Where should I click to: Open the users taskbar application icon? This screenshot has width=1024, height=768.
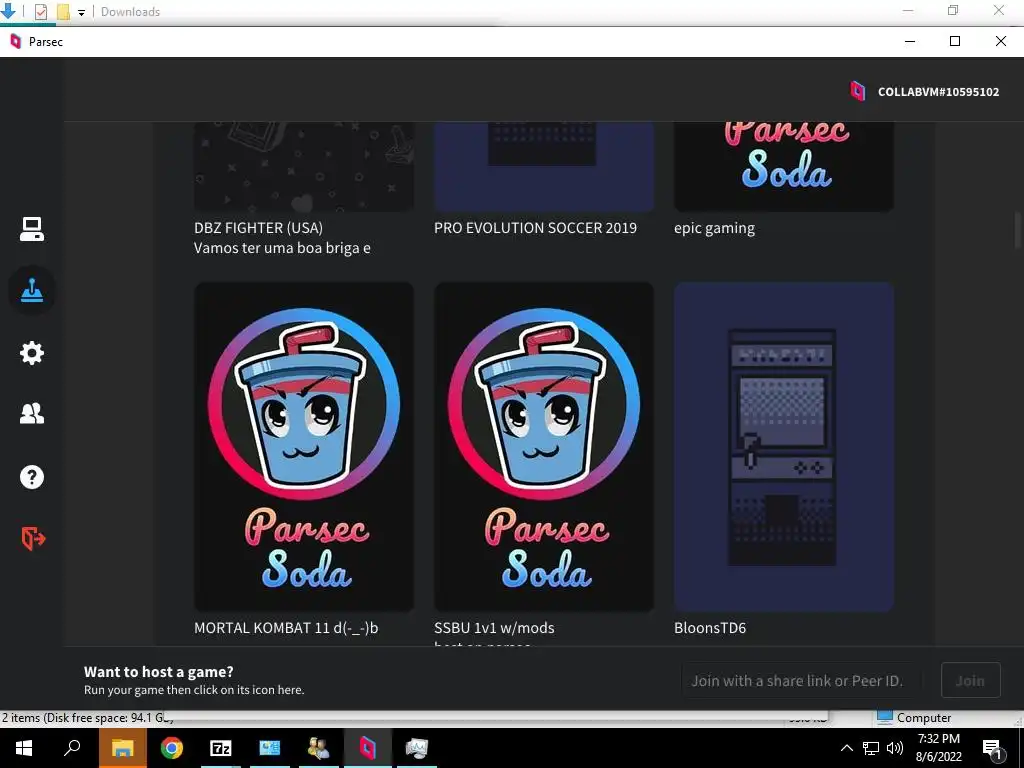coord(319,748)
